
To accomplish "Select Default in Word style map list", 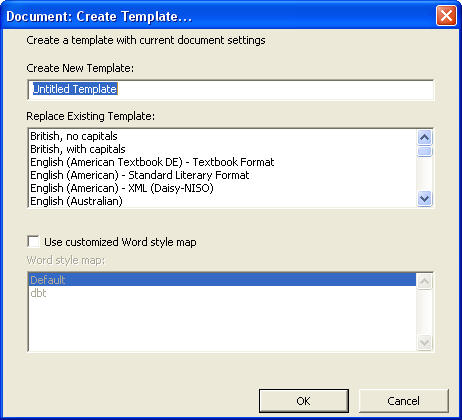I will [223, 280].
